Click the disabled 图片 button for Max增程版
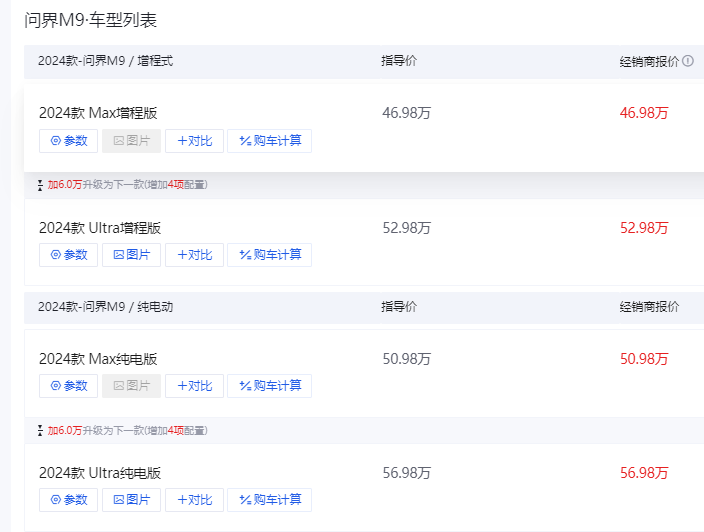This screenshot has width=704, height=532. click(131, 141)
